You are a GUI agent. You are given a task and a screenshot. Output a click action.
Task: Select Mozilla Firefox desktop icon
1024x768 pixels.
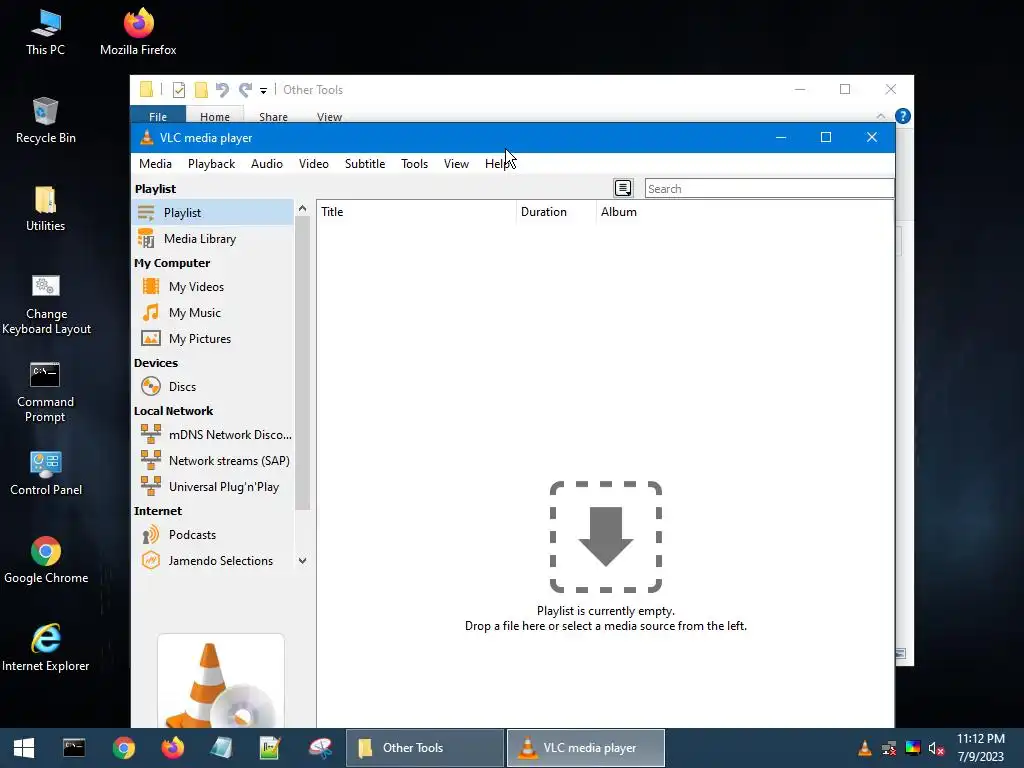(x=138, y=33)
